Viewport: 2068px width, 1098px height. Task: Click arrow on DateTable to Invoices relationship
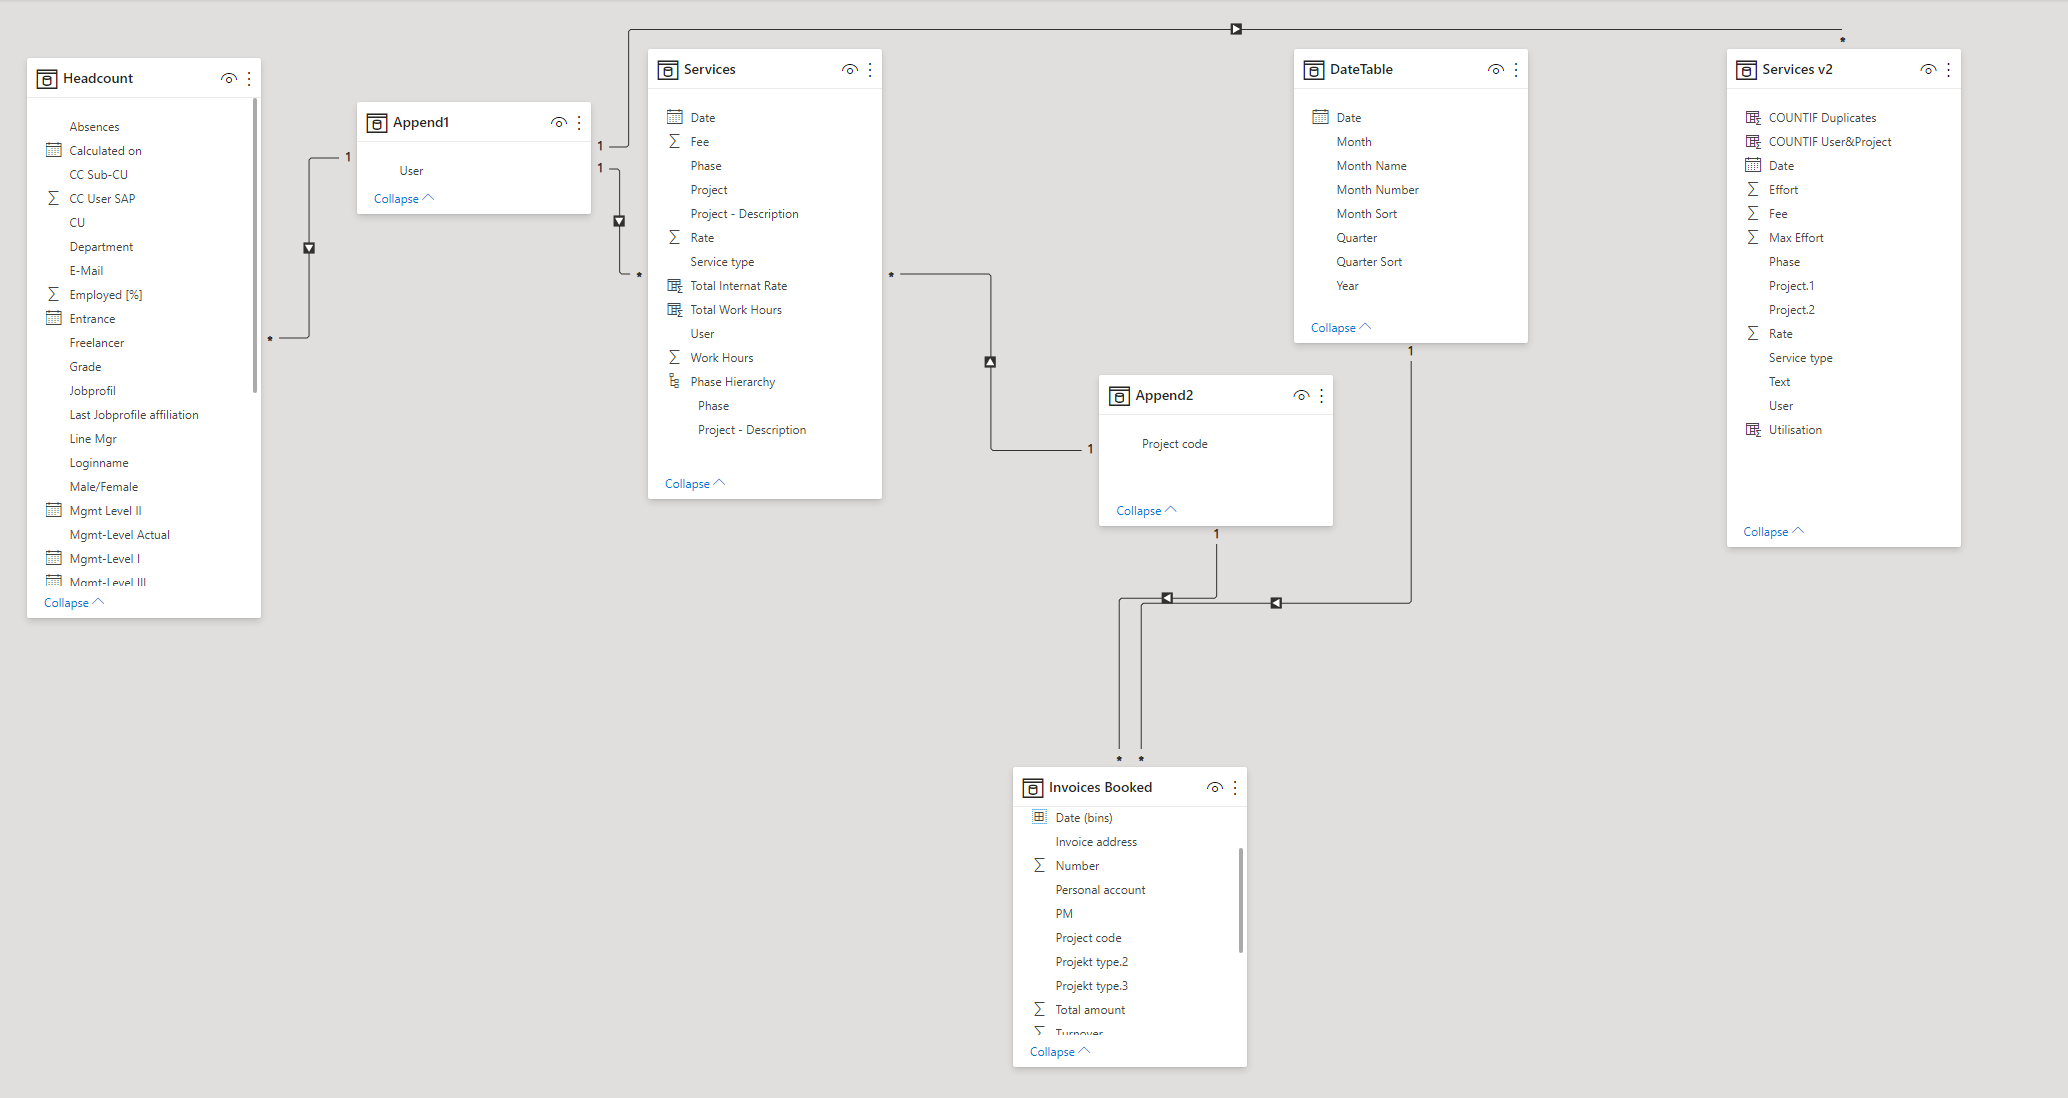[x=1276, y=603]
